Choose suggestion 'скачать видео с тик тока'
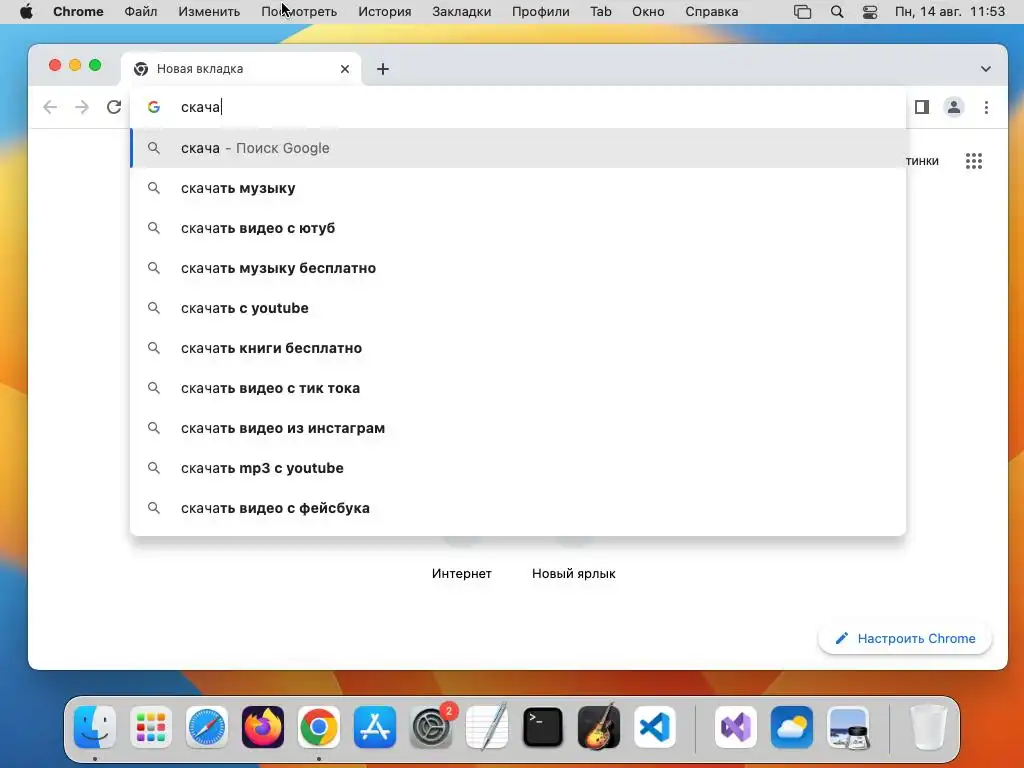Screen dimensions: 1024x768 coord(518,388)
